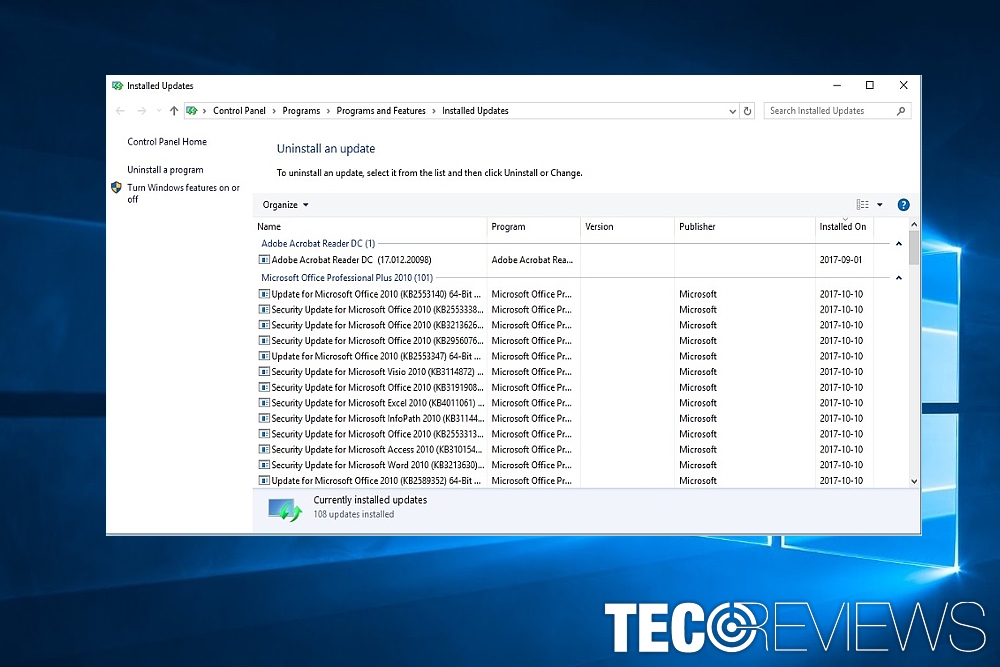Screen dimensions: 1000x667
Task: Collapse the Microsoft Office Professional Plus 2010 group
Action: [x=899, y=278]
